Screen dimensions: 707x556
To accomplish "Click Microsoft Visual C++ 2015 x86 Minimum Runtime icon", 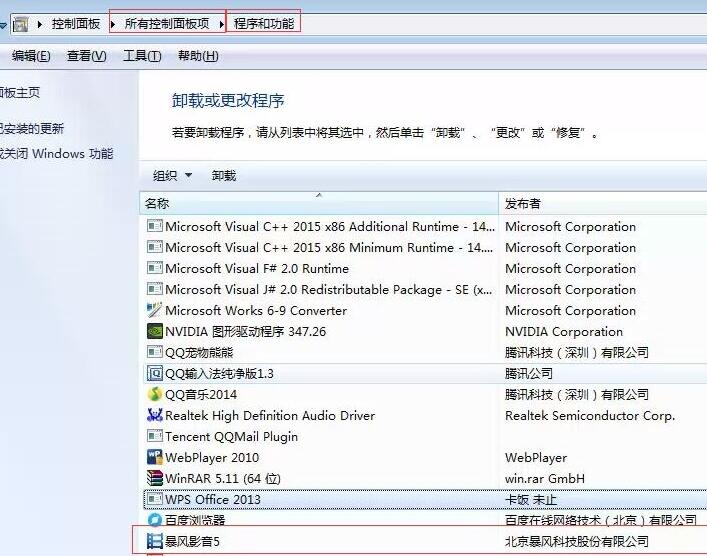I will click(x=155, y=247).
